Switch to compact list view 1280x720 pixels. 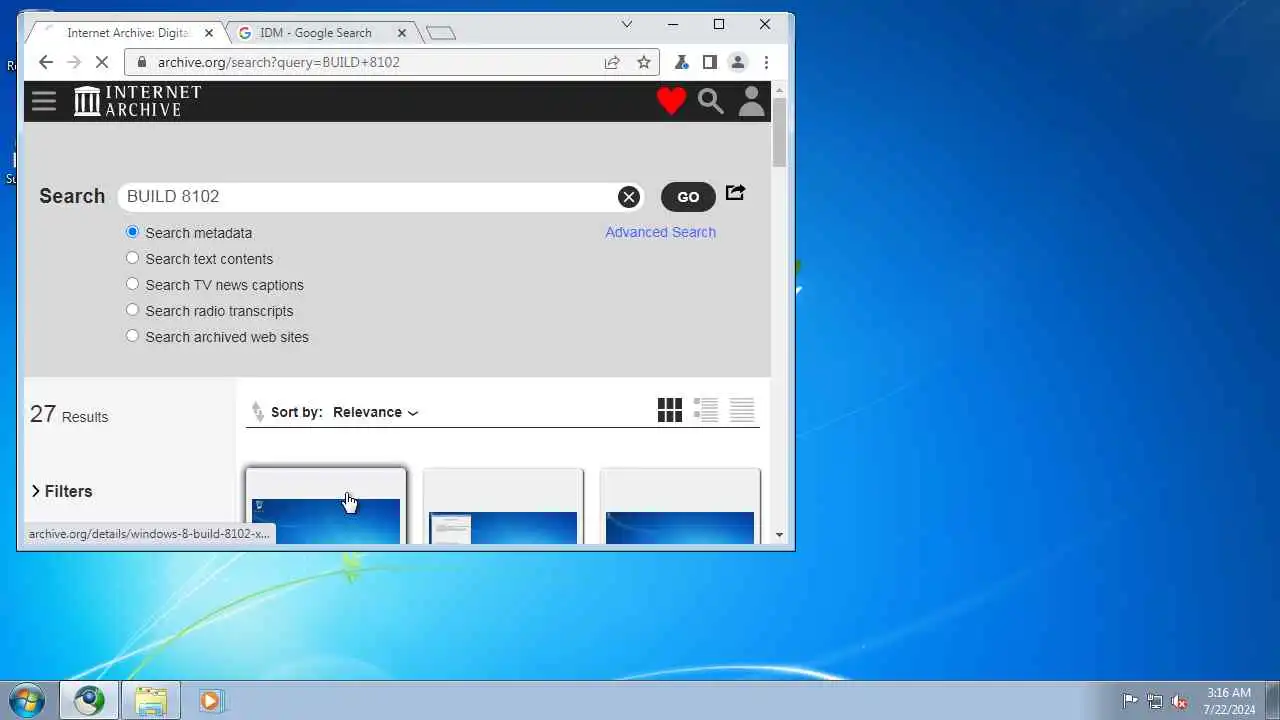pos(742,410)
